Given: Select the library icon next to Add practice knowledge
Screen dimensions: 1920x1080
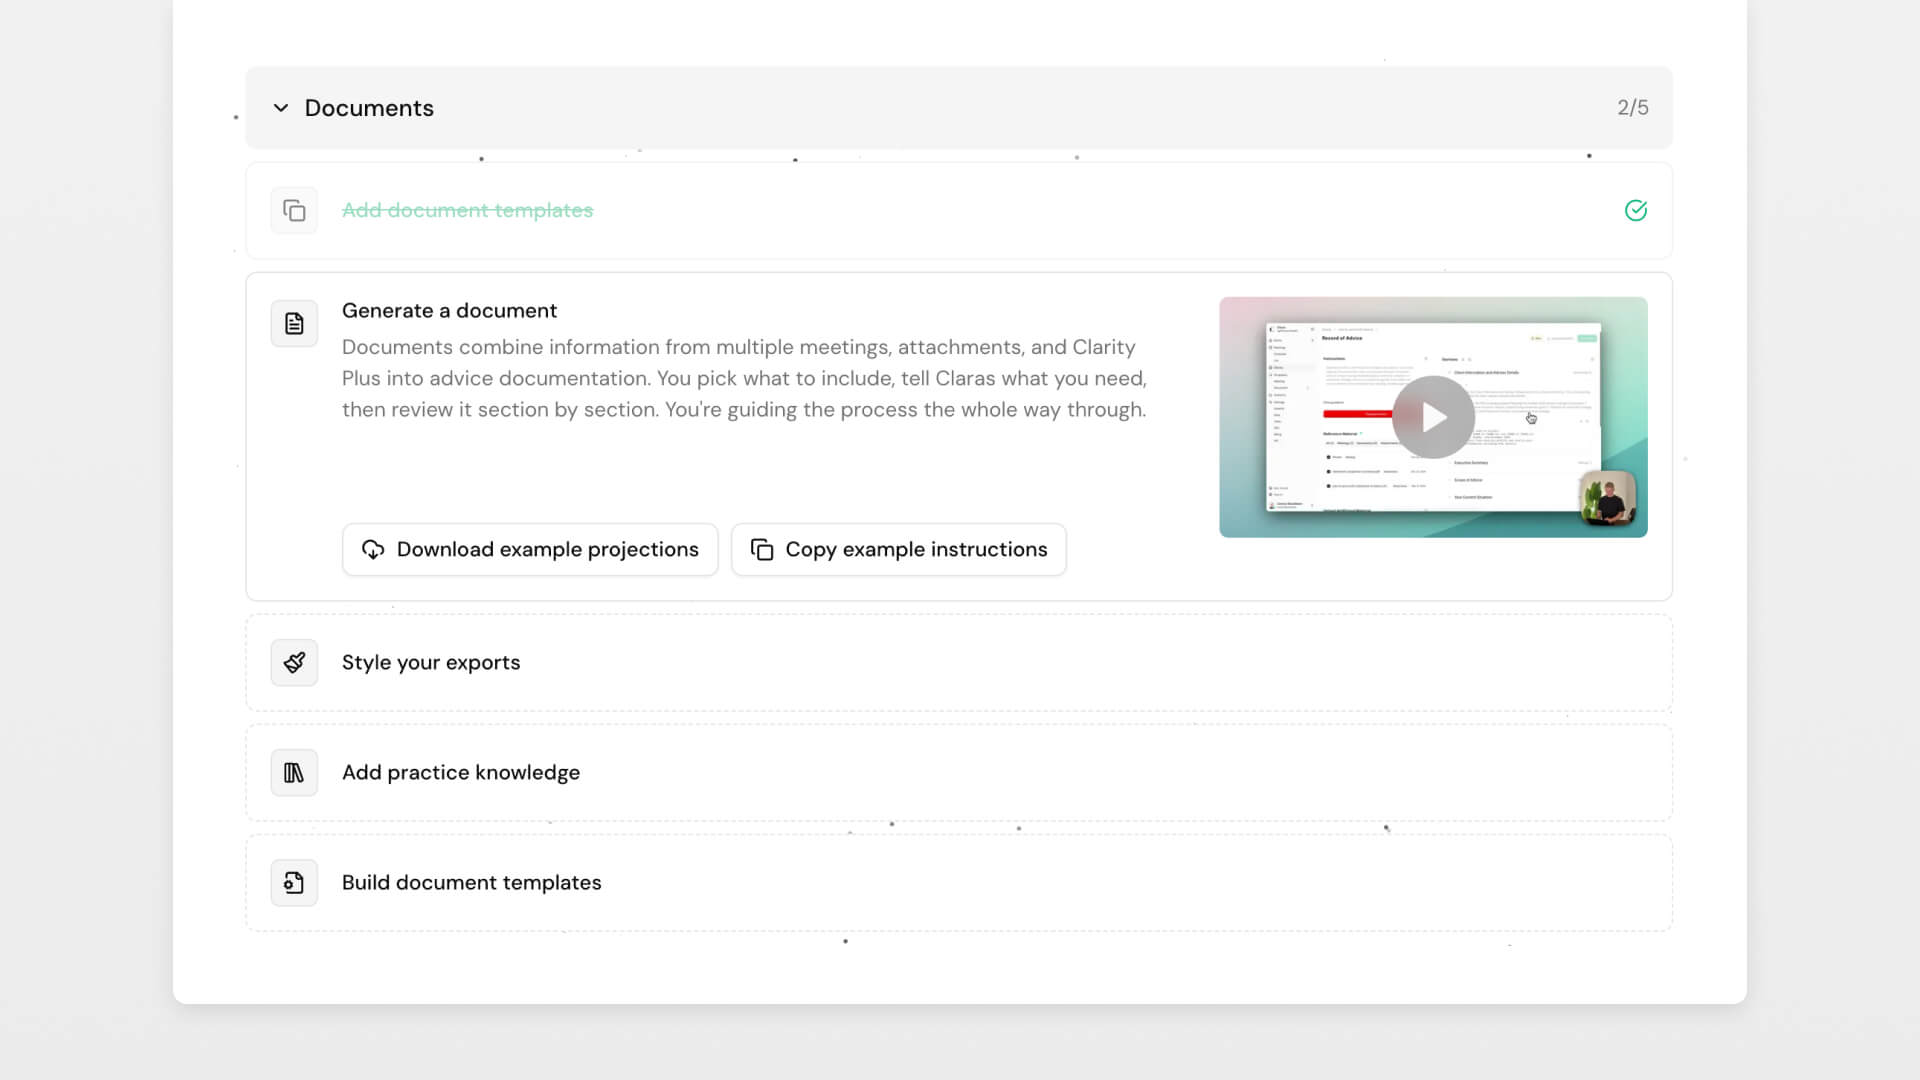Looking at the screenshot, I should tap(294, 772).
